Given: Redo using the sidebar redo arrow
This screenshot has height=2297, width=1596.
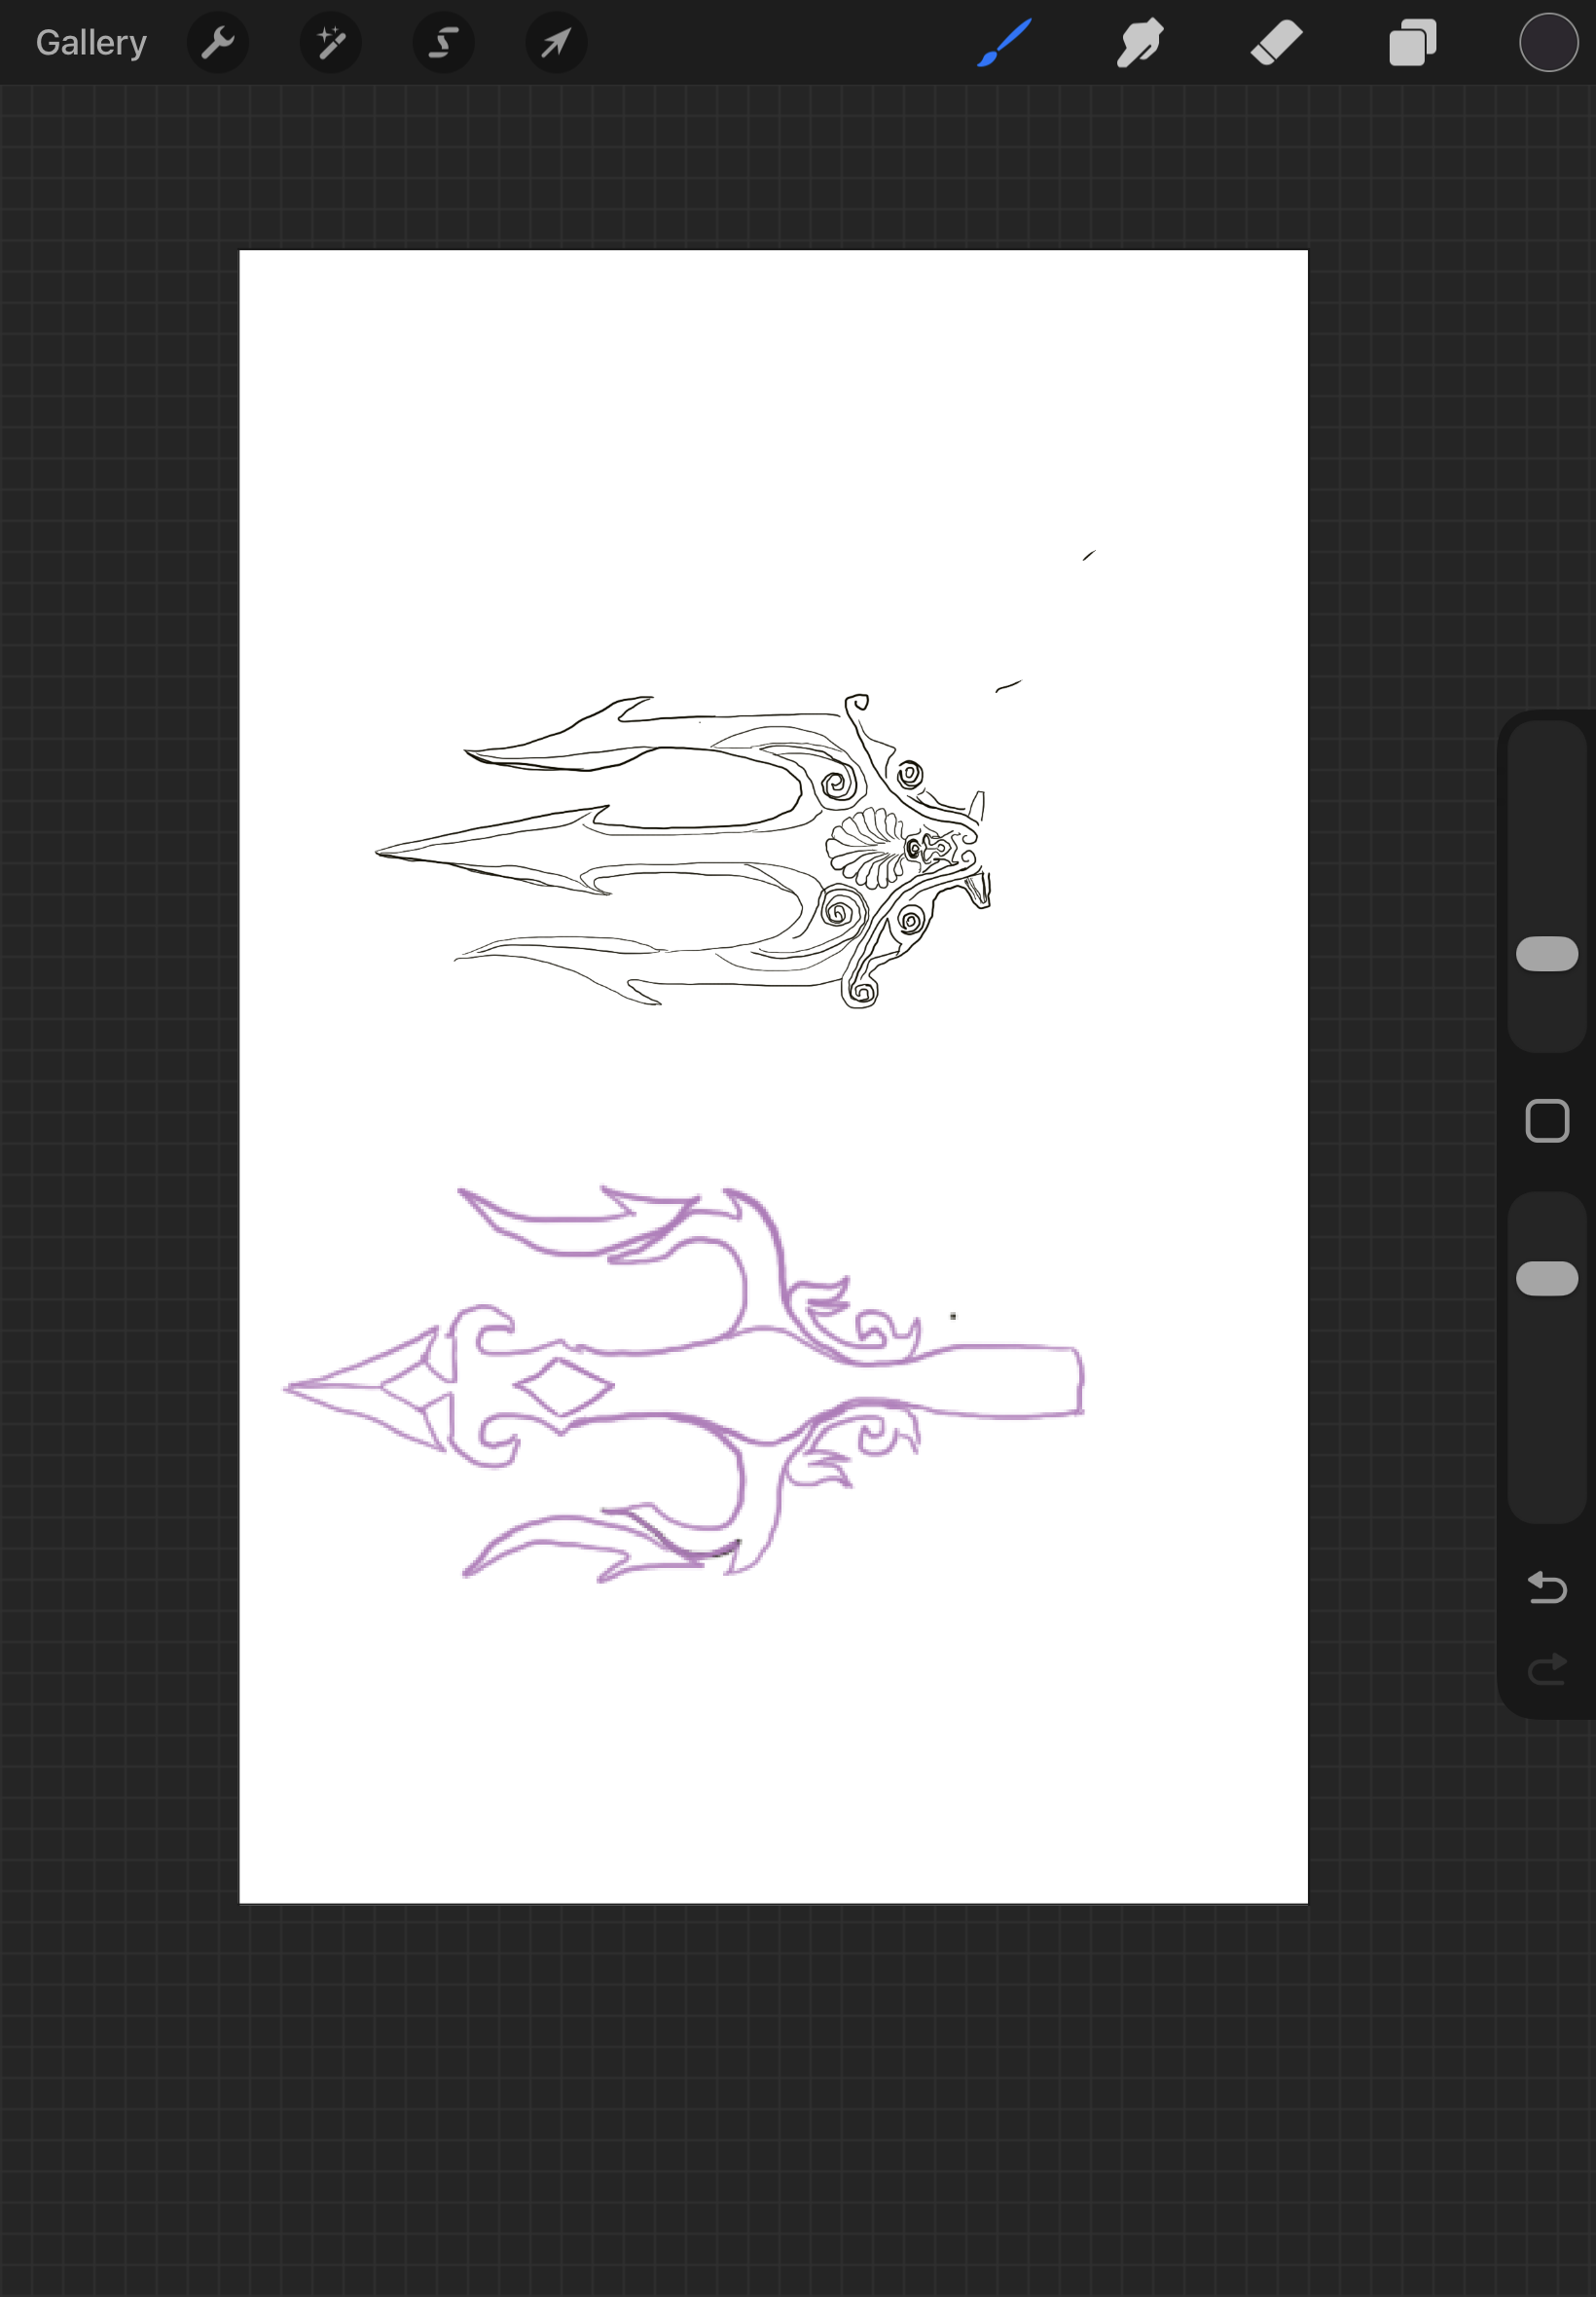Looking at the screenshot, I should (1546, 1668).
